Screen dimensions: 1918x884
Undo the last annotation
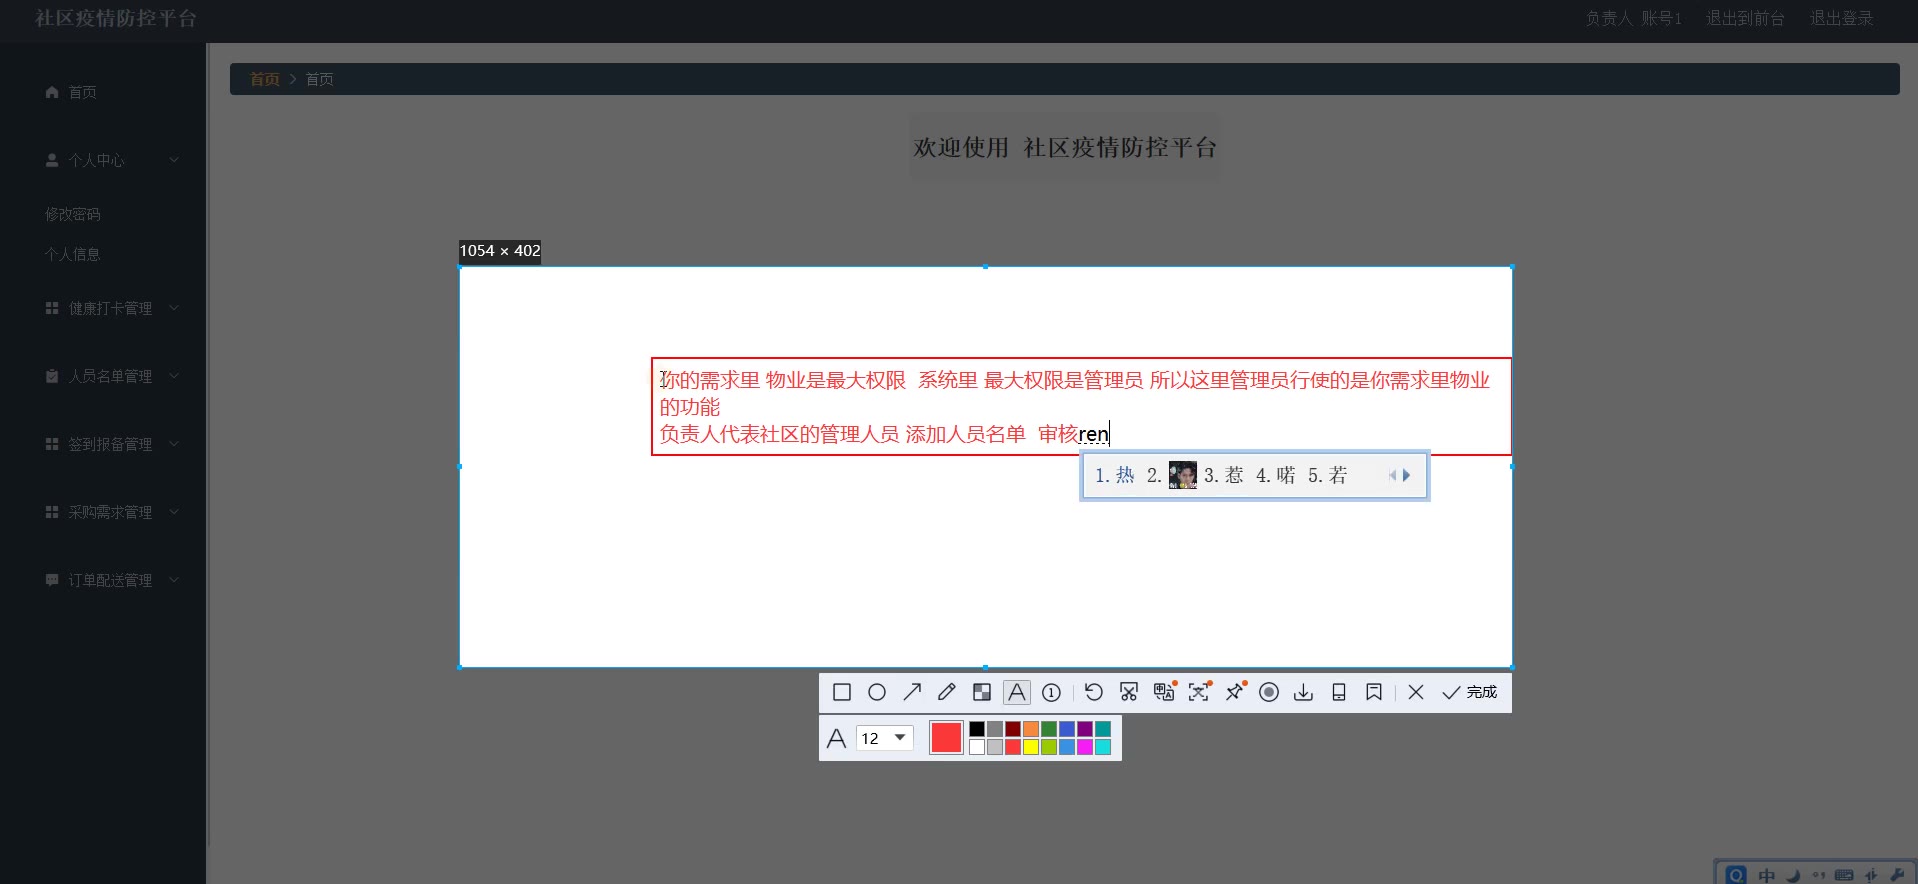[x=1094, y=692]
